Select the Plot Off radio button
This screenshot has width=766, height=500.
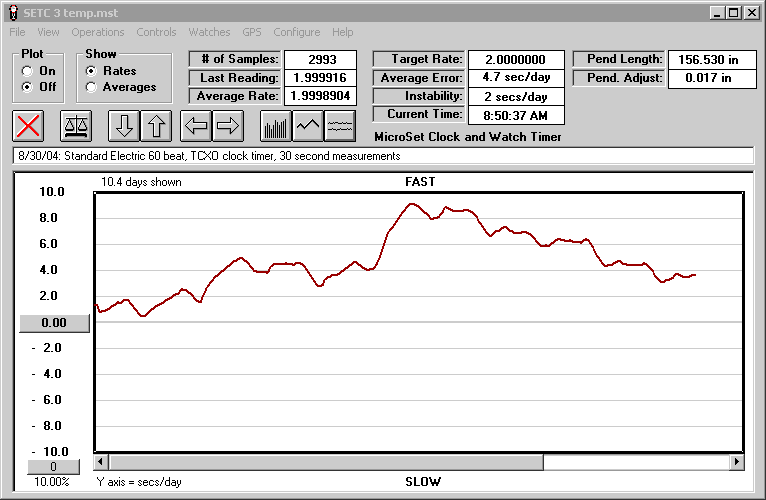tap(26, 87)
